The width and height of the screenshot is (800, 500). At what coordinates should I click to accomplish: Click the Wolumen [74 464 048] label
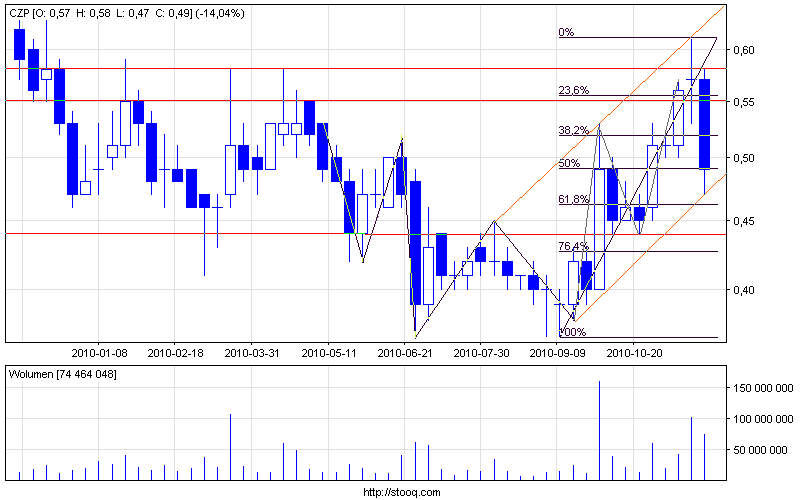[x=63, y=374]
